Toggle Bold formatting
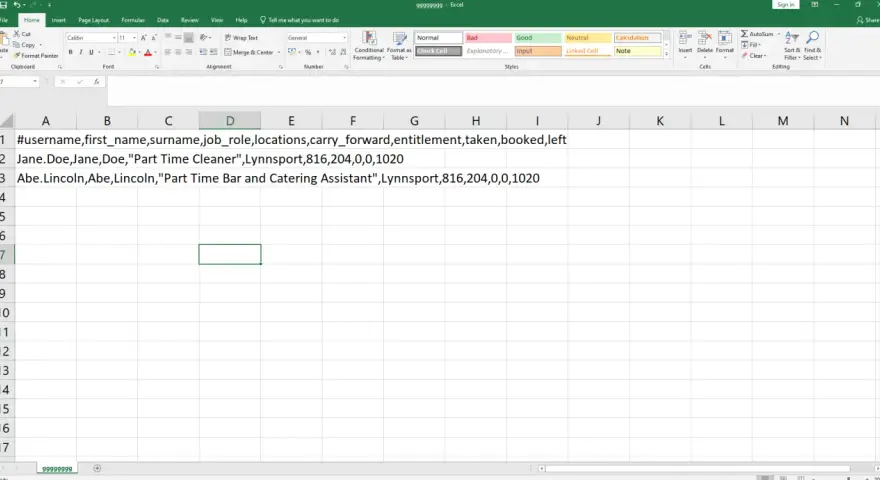The image size is (880, 480). coord(70,52)
